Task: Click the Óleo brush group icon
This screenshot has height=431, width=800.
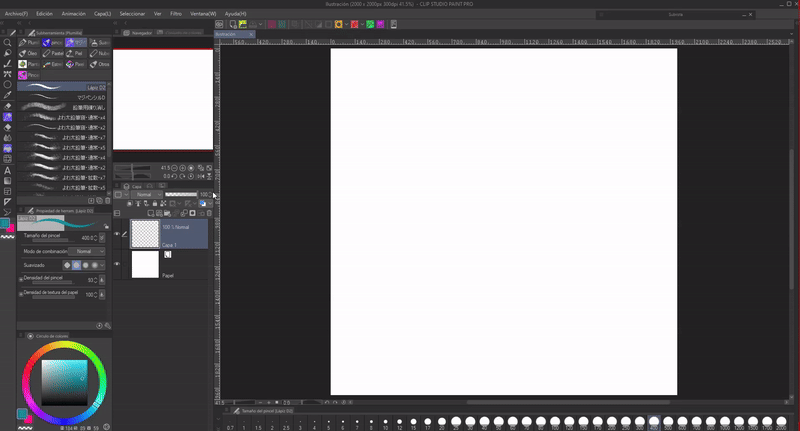Action: pos(28,53)
